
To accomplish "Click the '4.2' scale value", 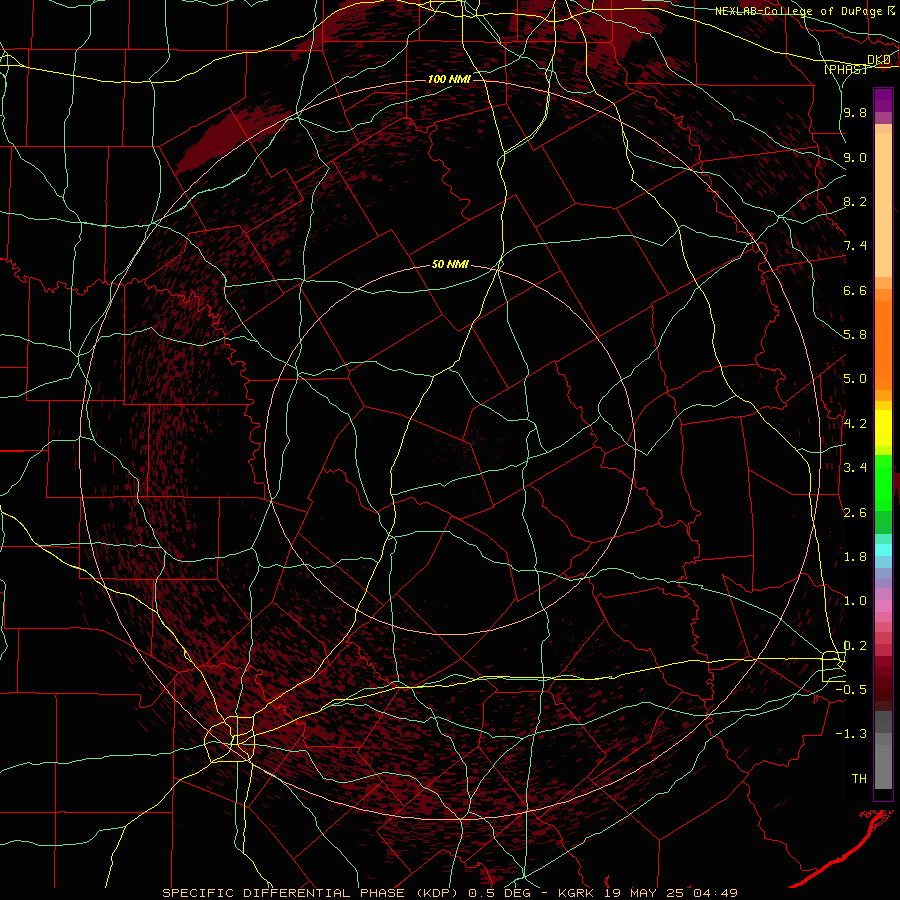I will pyautogui.click(x=855, y=424).
